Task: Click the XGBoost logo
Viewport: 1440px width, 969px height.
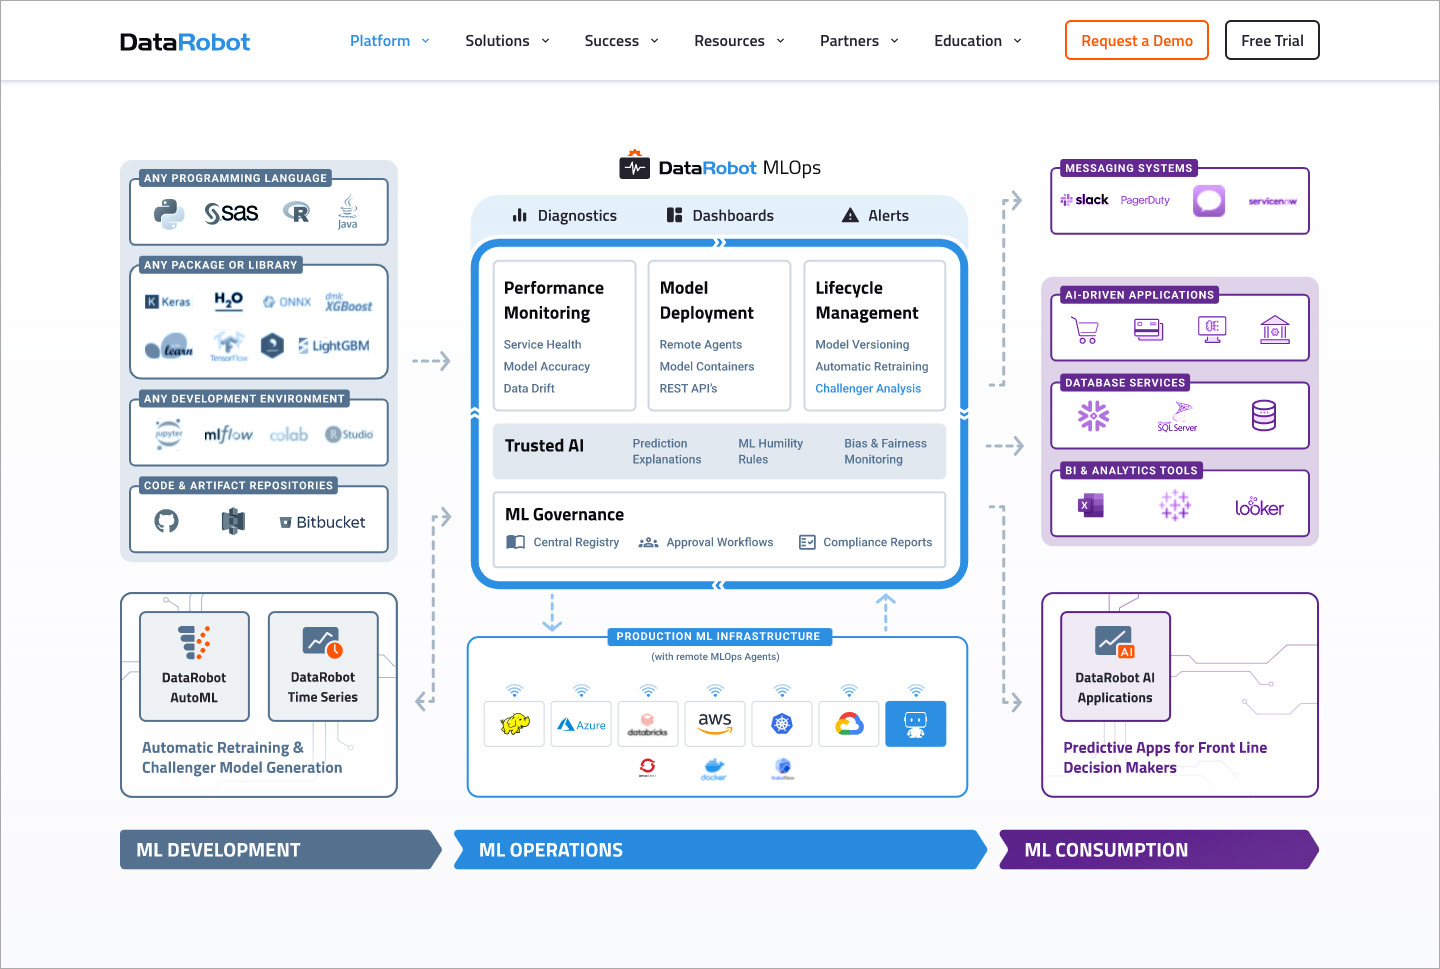Action: [x=348, y=303]
